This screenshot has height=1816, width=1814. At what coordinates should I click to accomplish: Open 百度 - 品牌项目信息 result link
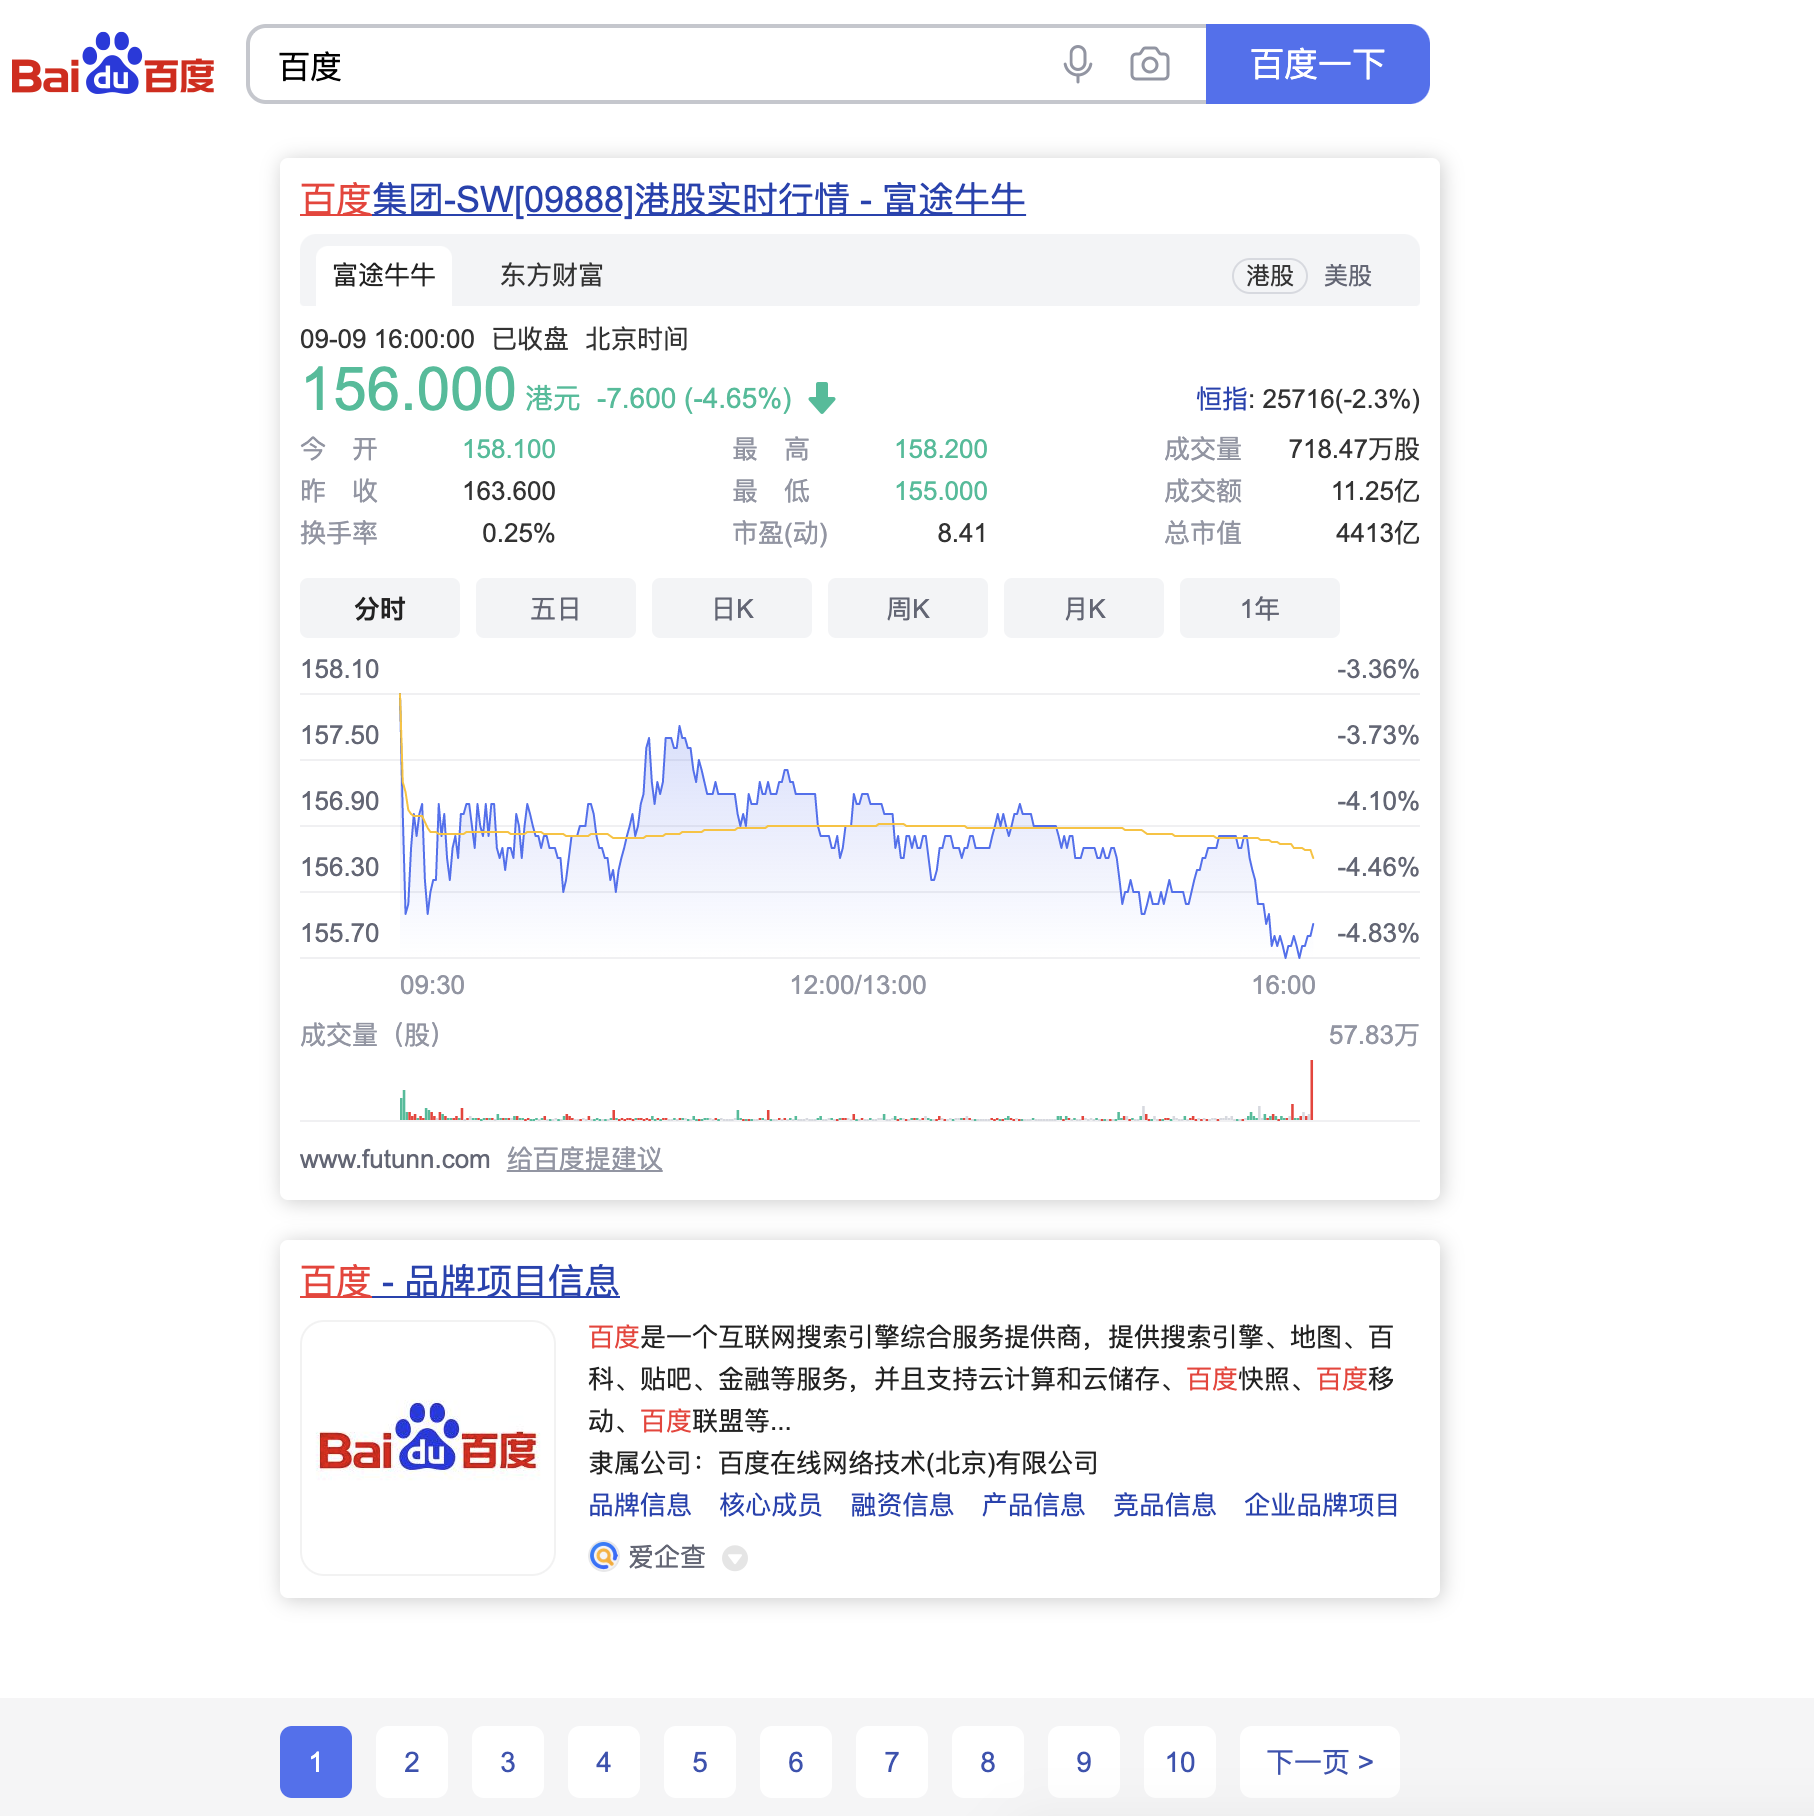[x=459, y=1281]
